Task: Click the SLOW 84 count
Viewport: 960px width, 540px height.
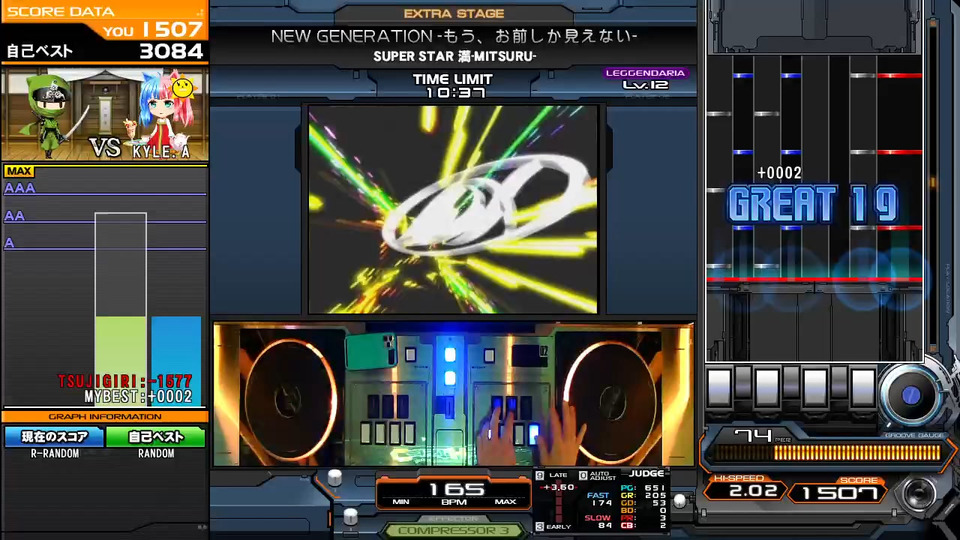Action: pyautogui.click(x=598, y=522)
